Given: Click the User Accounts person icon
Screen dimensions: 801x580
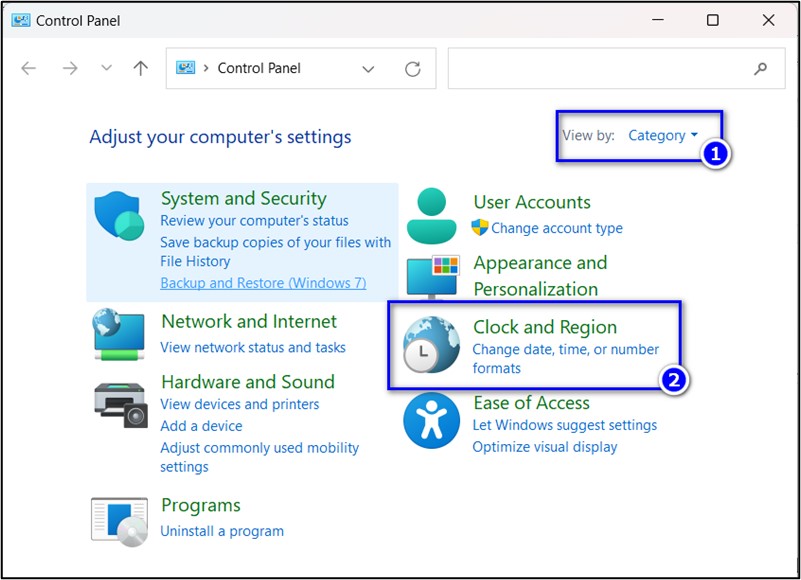Looking at the screenshot, I should (x=432, y=215).
